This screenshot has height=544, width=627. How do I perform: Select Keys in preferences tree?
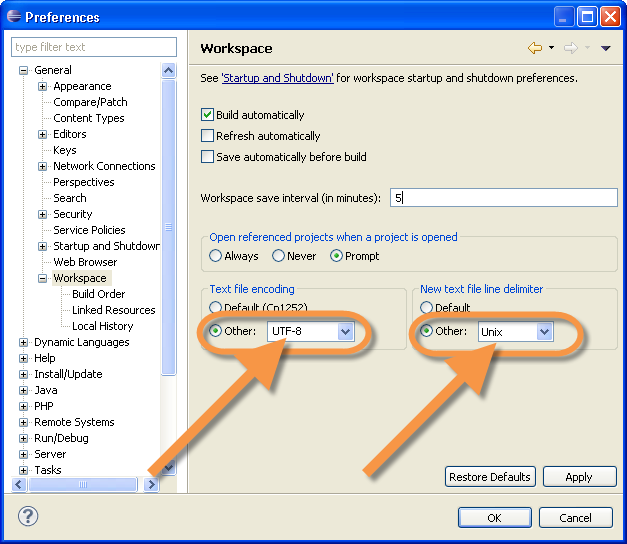[65, 150]
